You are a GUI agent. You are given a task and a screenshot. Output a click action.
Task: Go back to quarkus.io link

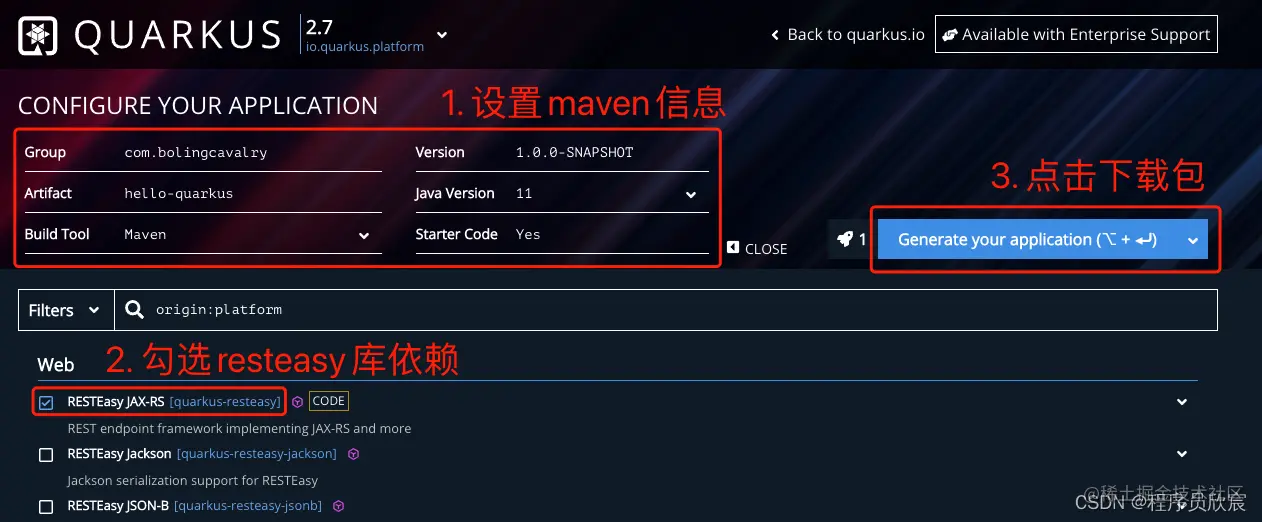tap(848, 34)
